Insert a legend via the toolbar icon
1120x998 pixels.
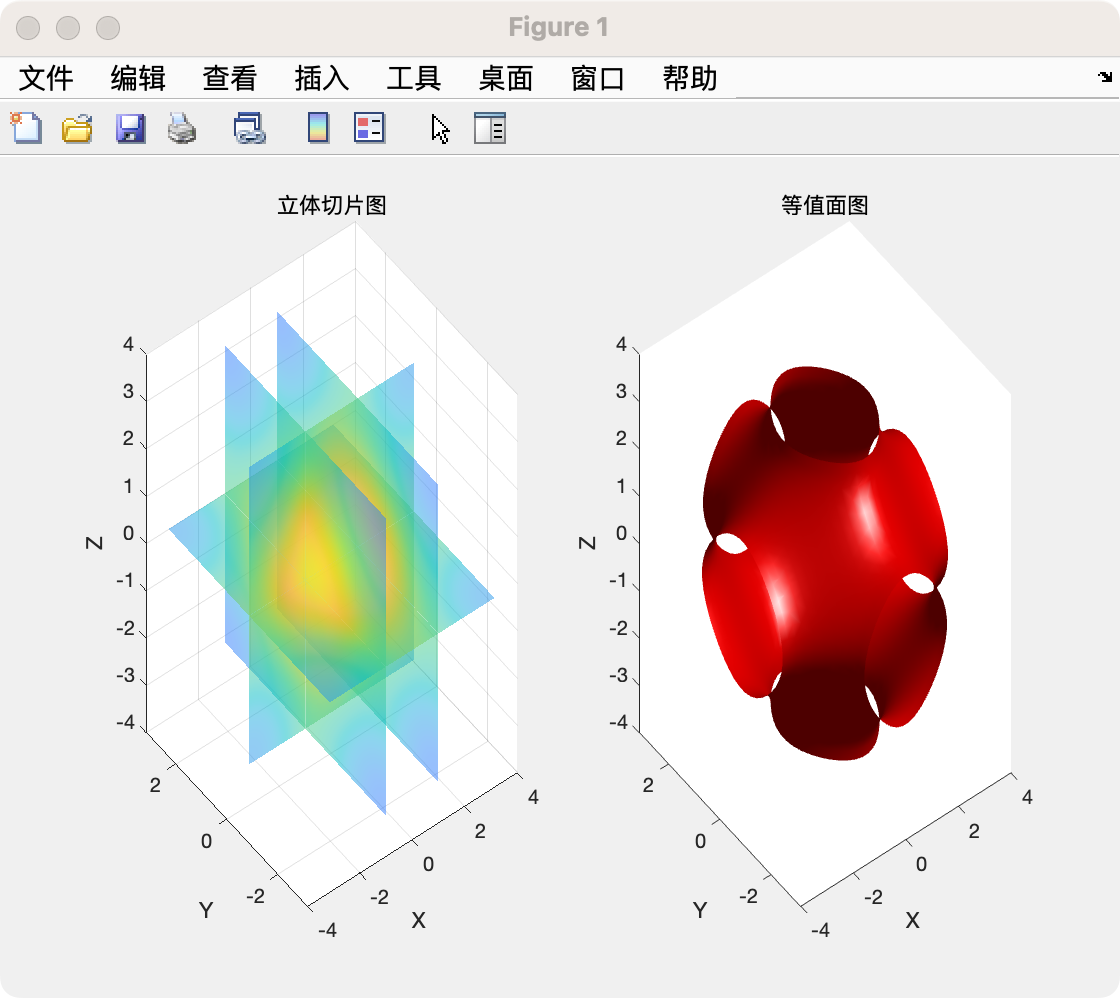[370, 129]
